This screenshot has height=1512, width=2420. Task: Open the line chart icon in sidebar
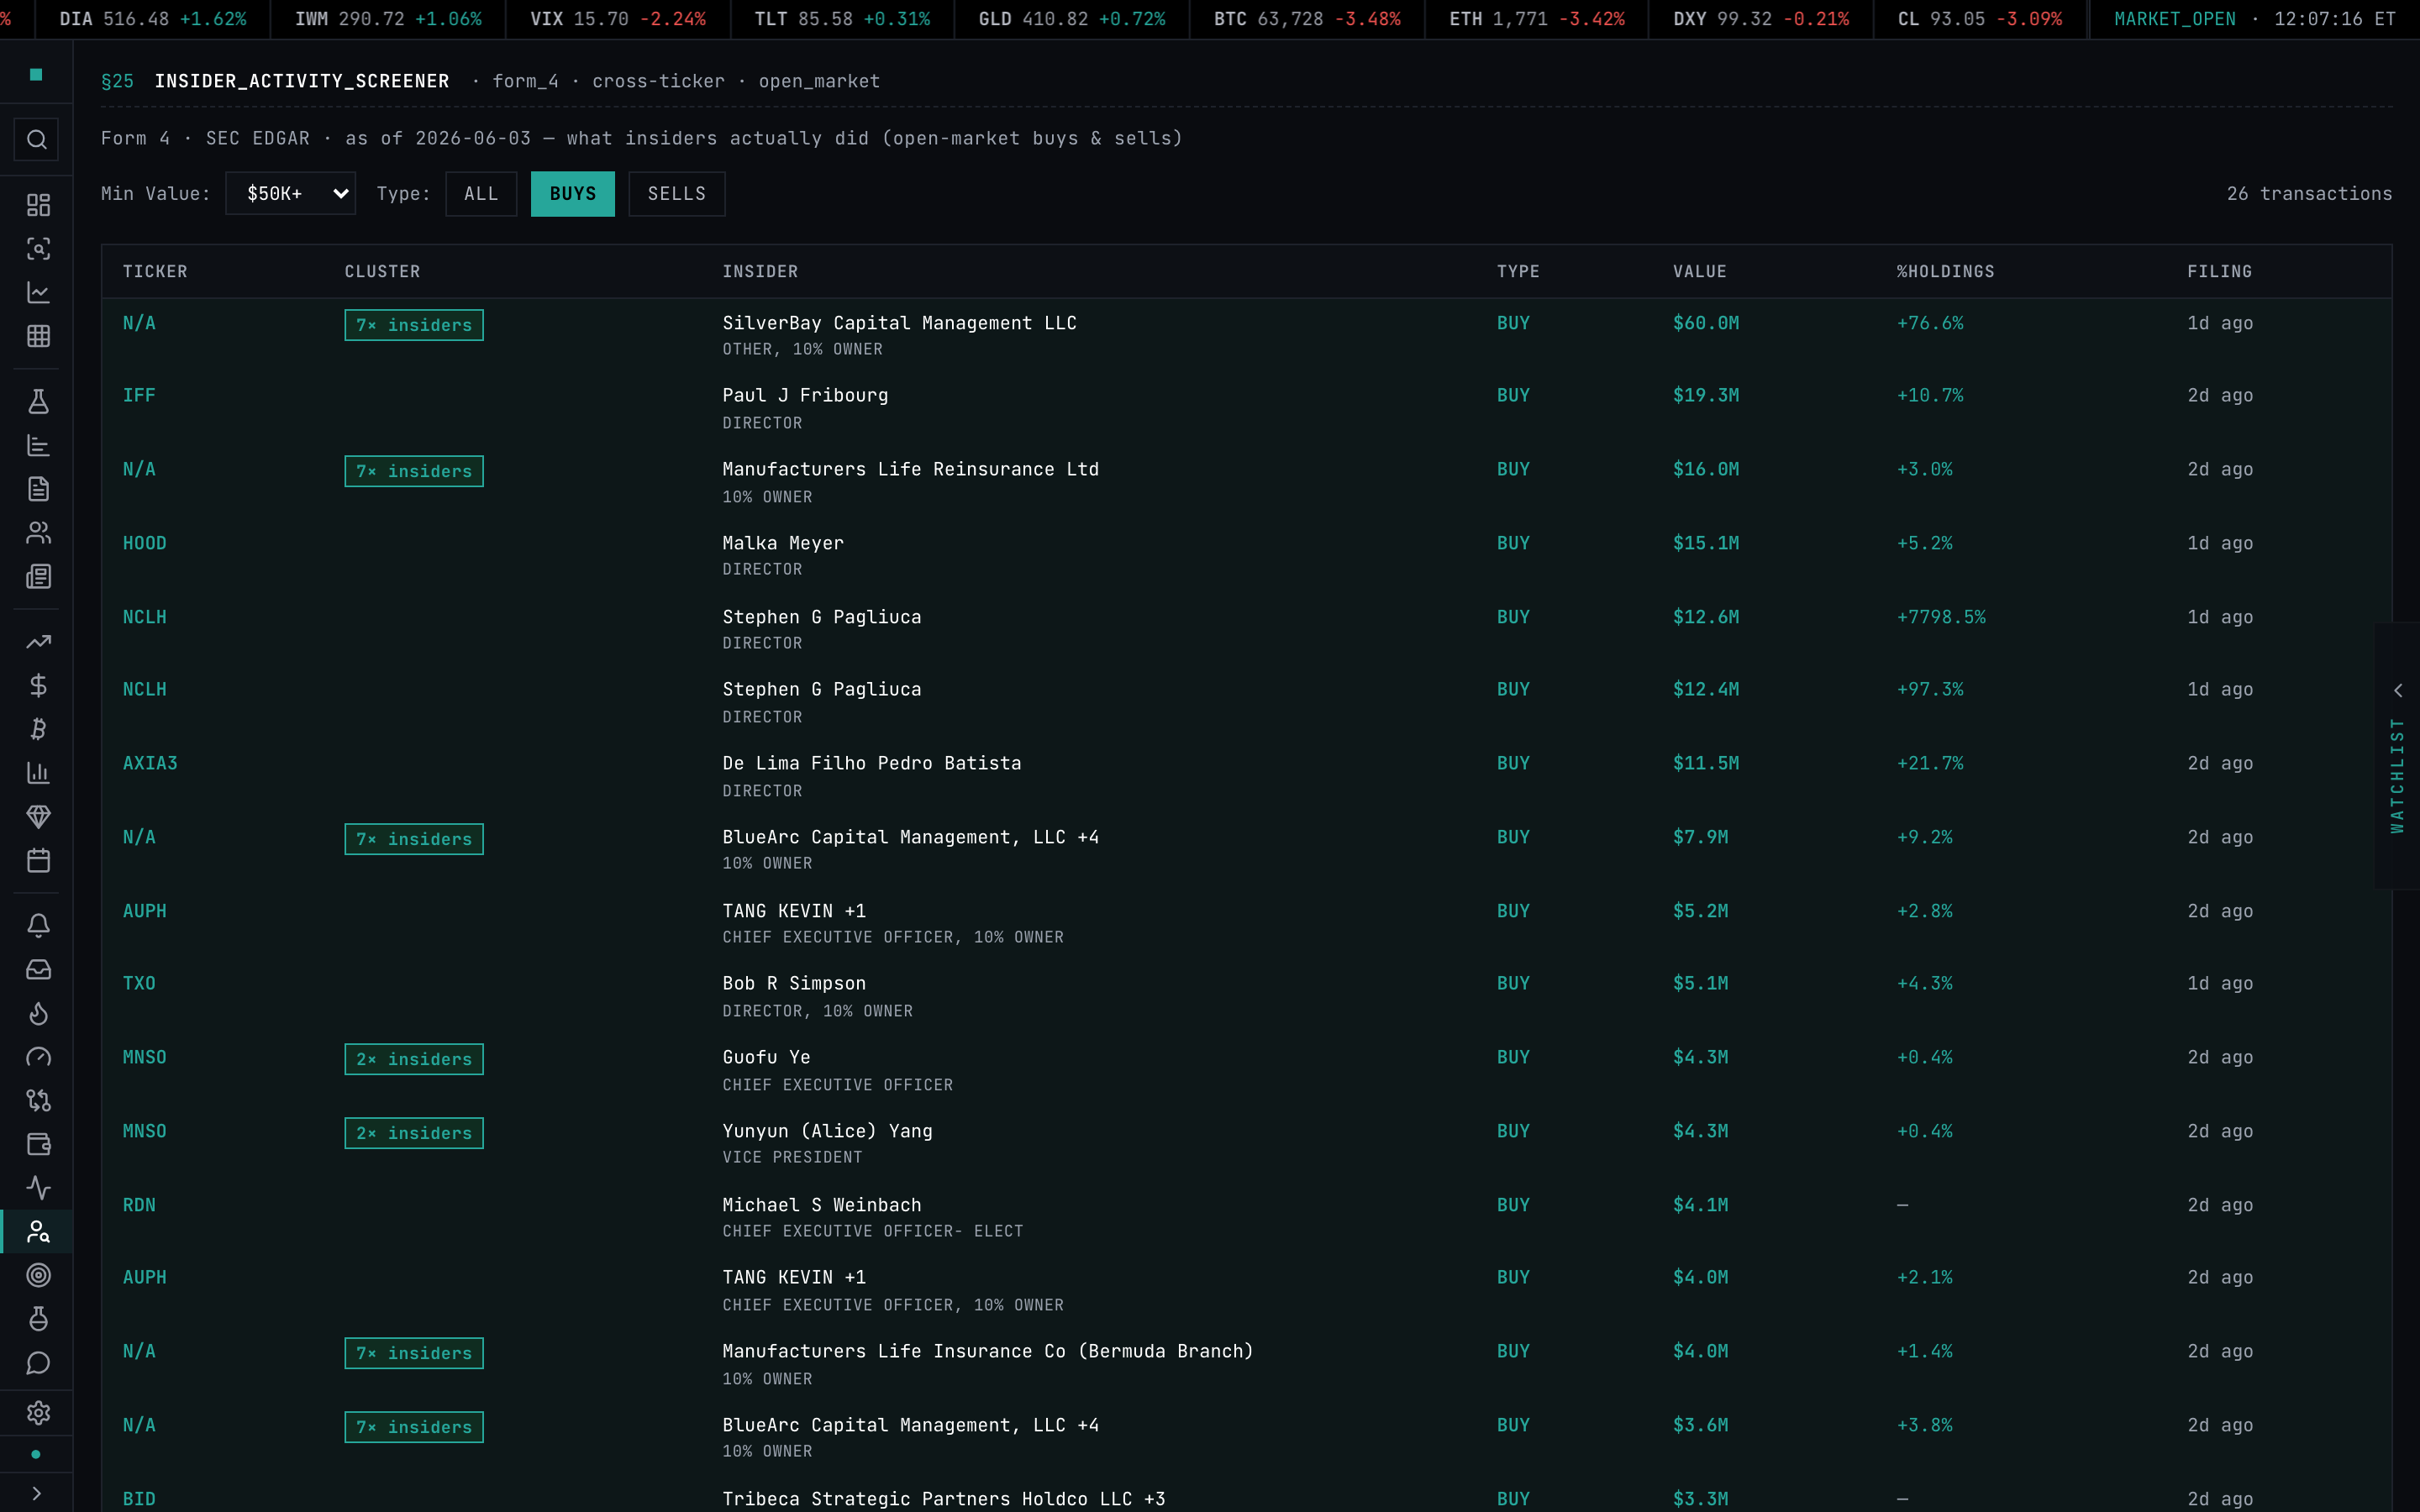pyautogui.click(x=38, y=293)
